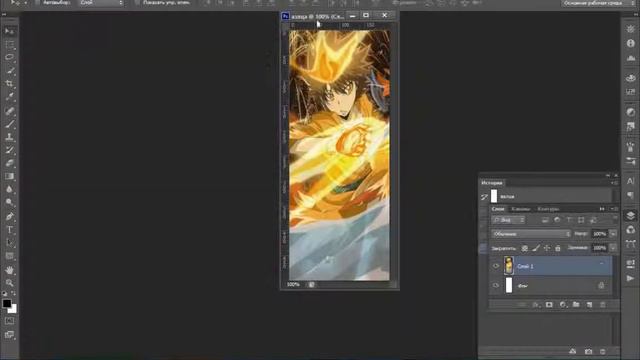The width and height of the screenshot is (640, 360).
Task: Open Layers panel flyout menu
Action: (615, 209)
